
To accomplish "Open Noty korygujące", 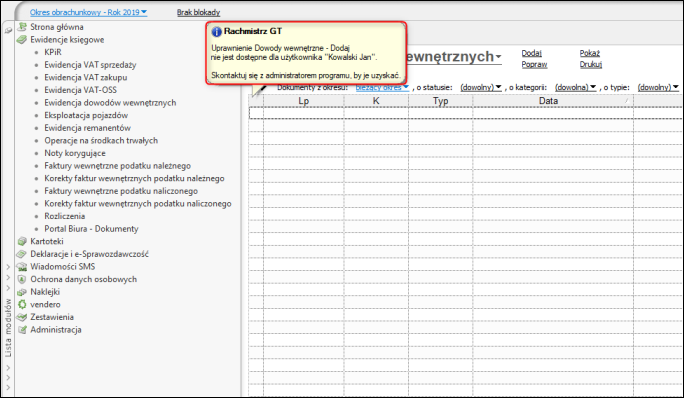I will pos(75,153).
